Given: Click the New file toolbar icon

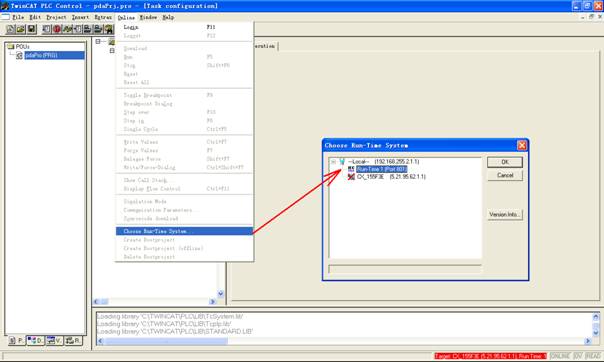Looking at the screenshot, I should 10,29.
